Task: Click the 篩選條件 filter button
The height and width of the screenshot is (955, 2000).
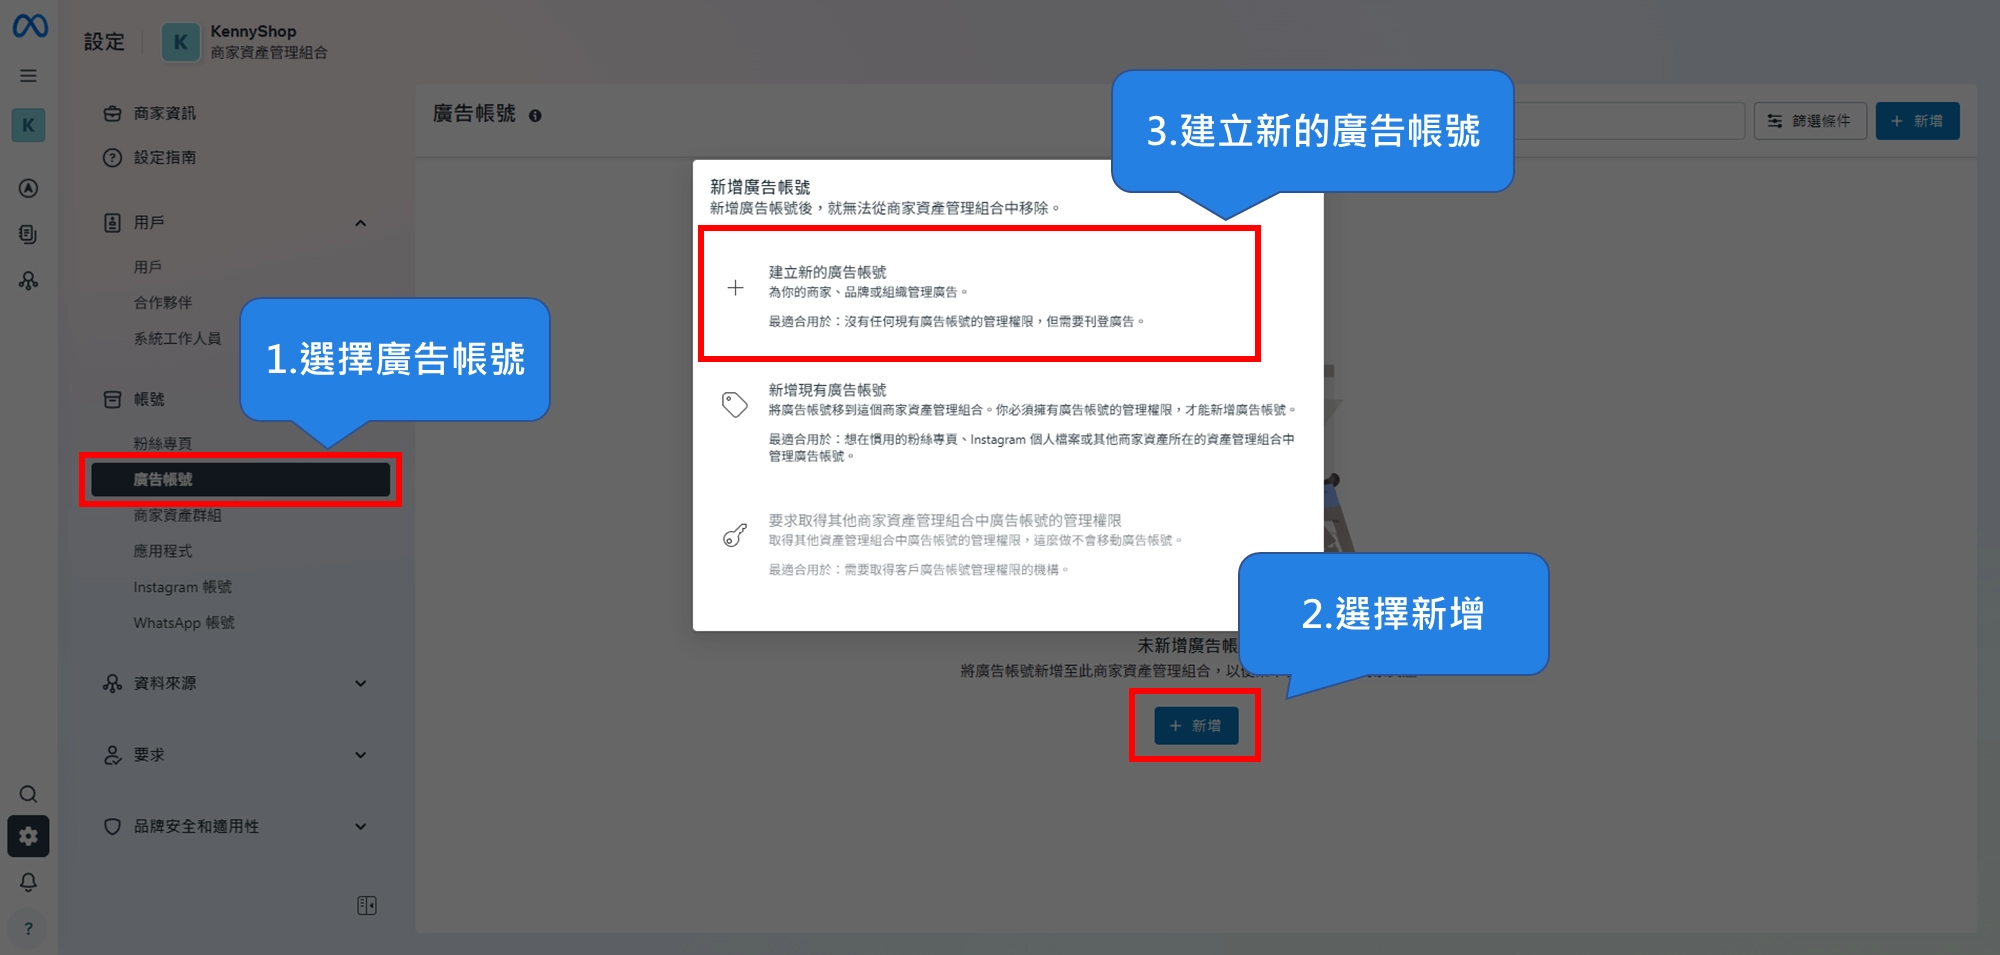Action: point(1810,121)
